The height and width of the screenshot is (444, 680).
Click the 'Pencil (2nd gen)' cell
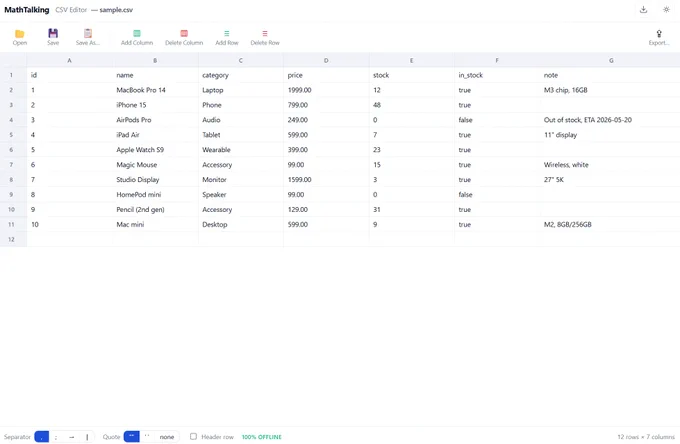click(x=155, y=210)
